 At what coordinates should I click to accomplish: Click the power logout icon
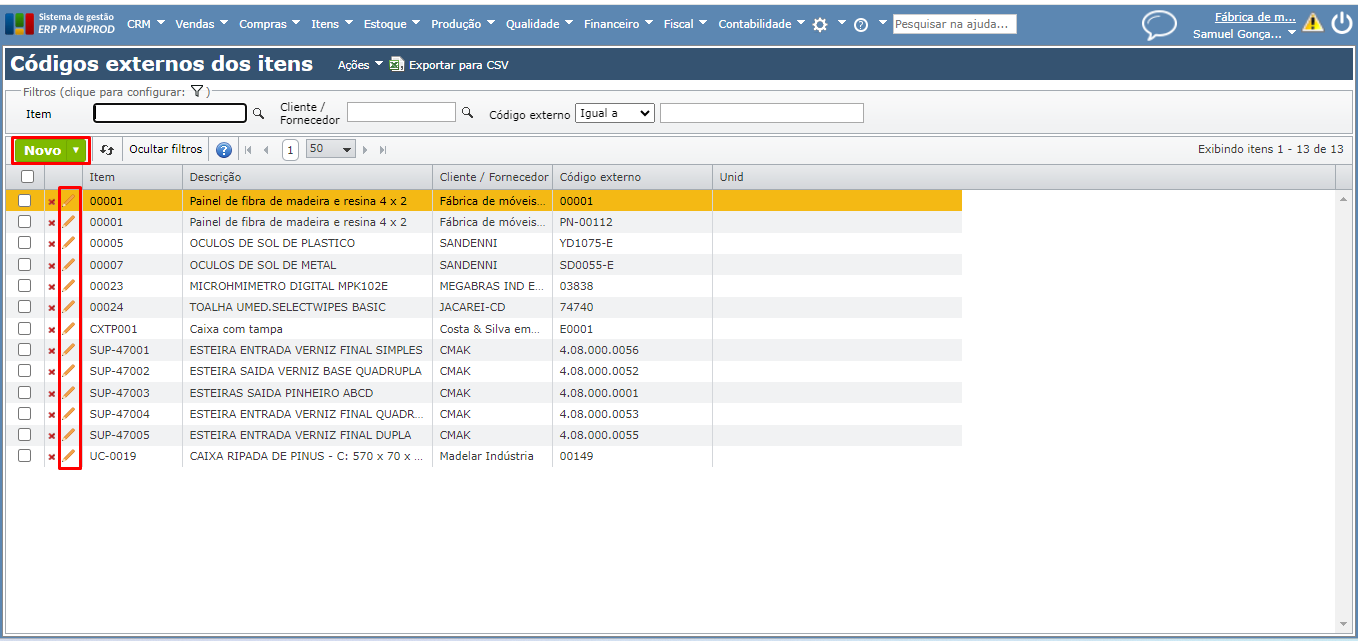click(1341, 23)
